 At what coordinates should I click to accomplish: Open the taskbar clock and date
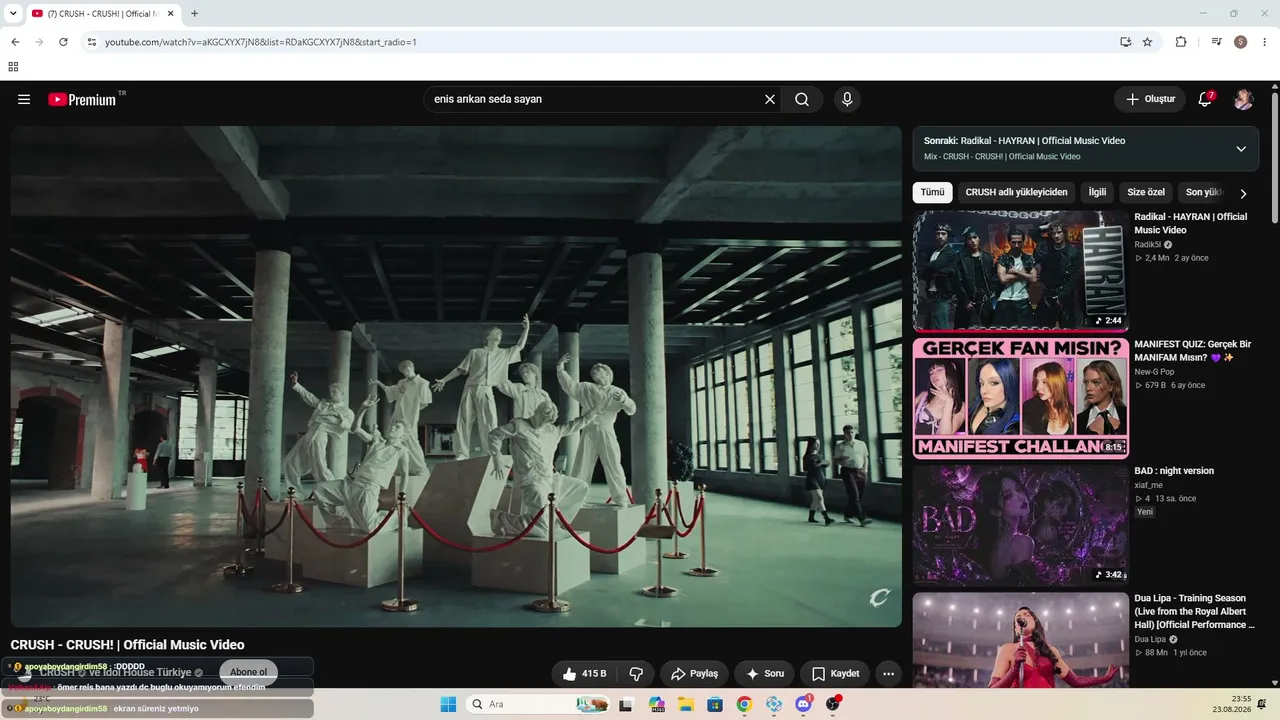click(1233, 704)
